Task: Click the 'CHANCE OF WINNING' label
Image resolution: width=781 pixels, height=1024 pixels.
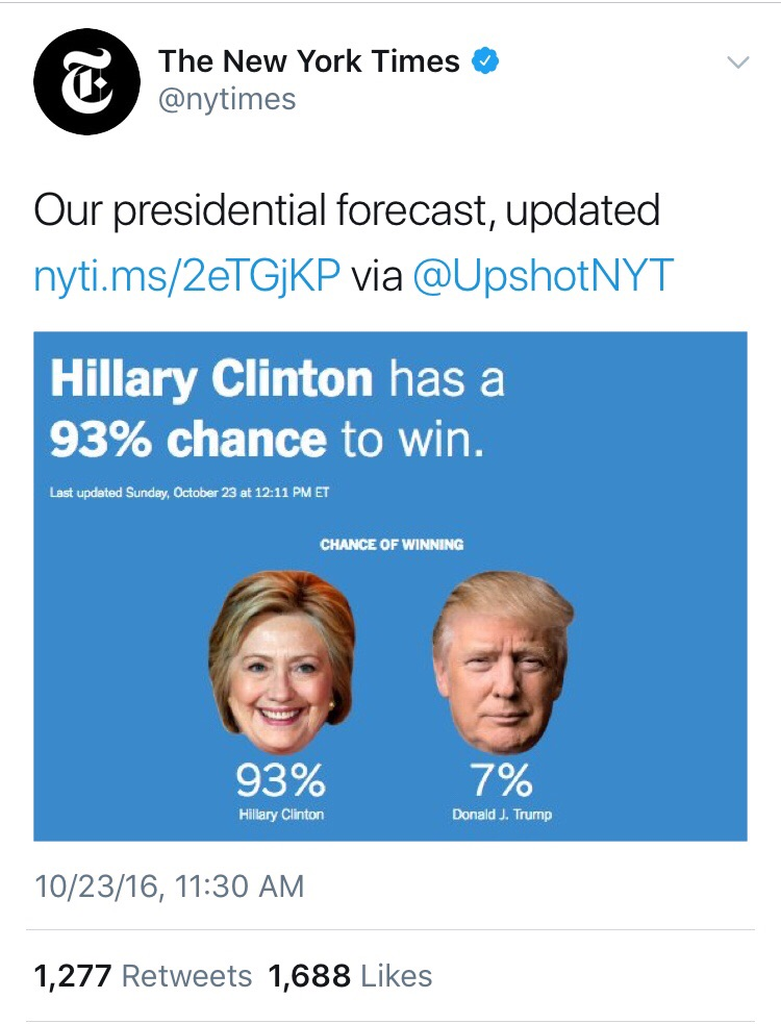Action: click(x=391, y=545)
